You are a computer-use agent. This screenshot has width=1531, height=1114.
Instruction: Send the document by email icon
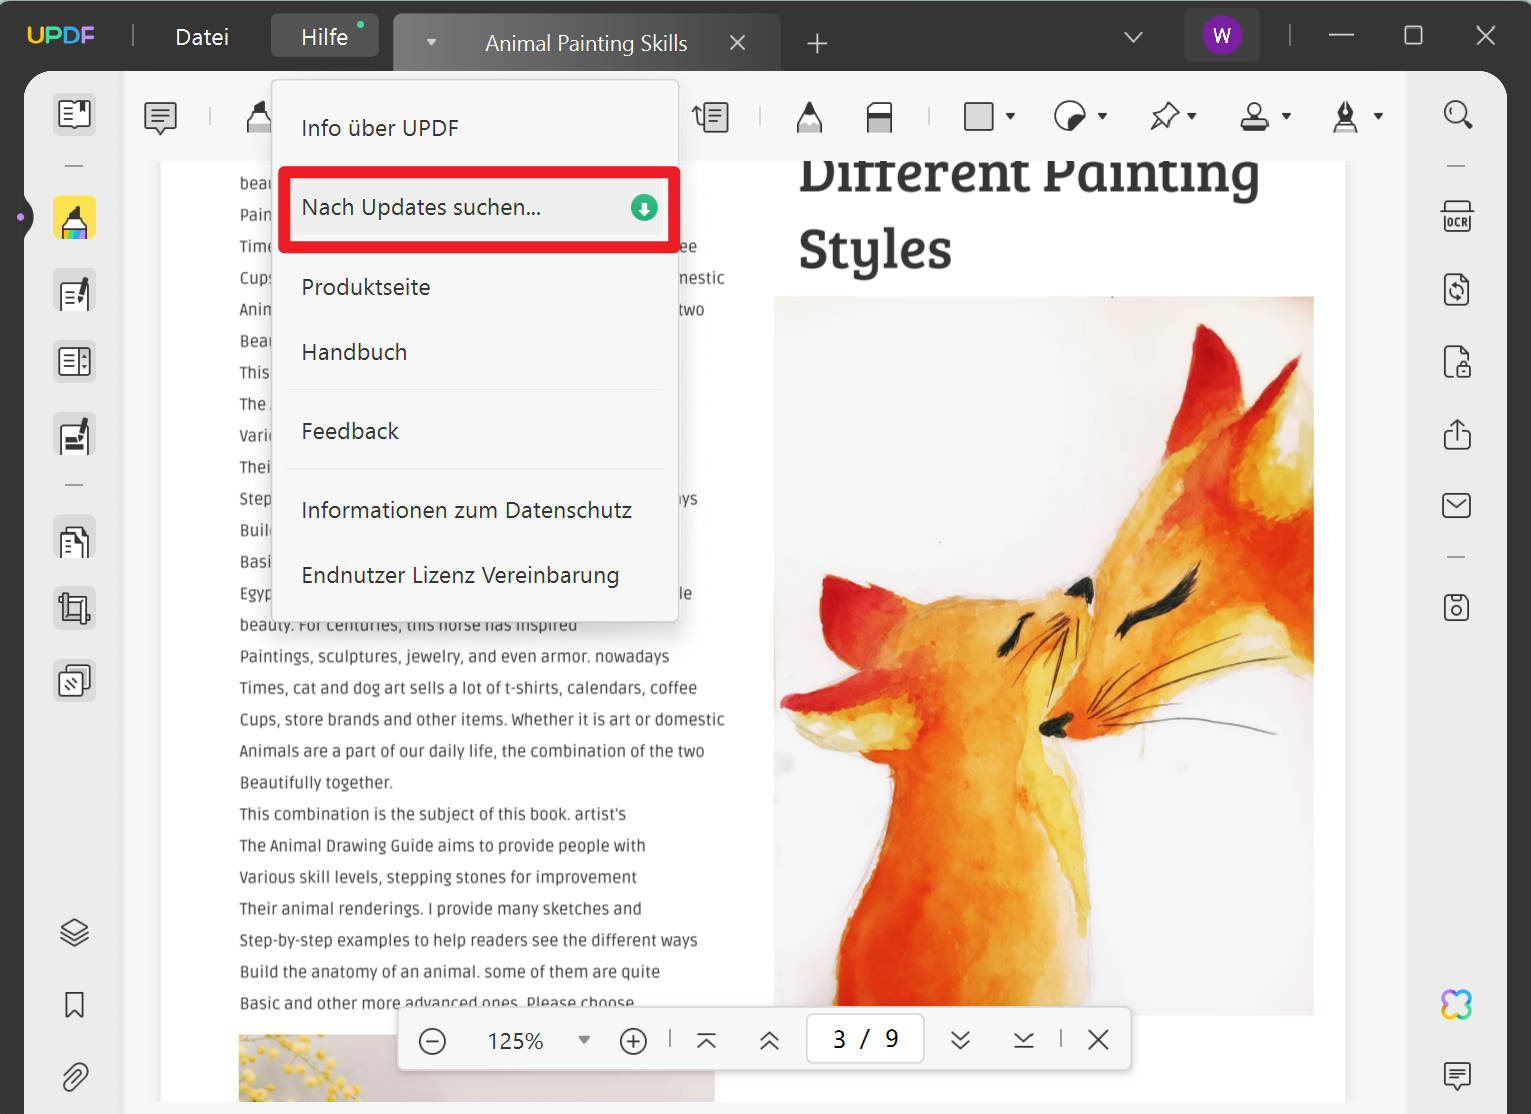tap(1456, 505)
